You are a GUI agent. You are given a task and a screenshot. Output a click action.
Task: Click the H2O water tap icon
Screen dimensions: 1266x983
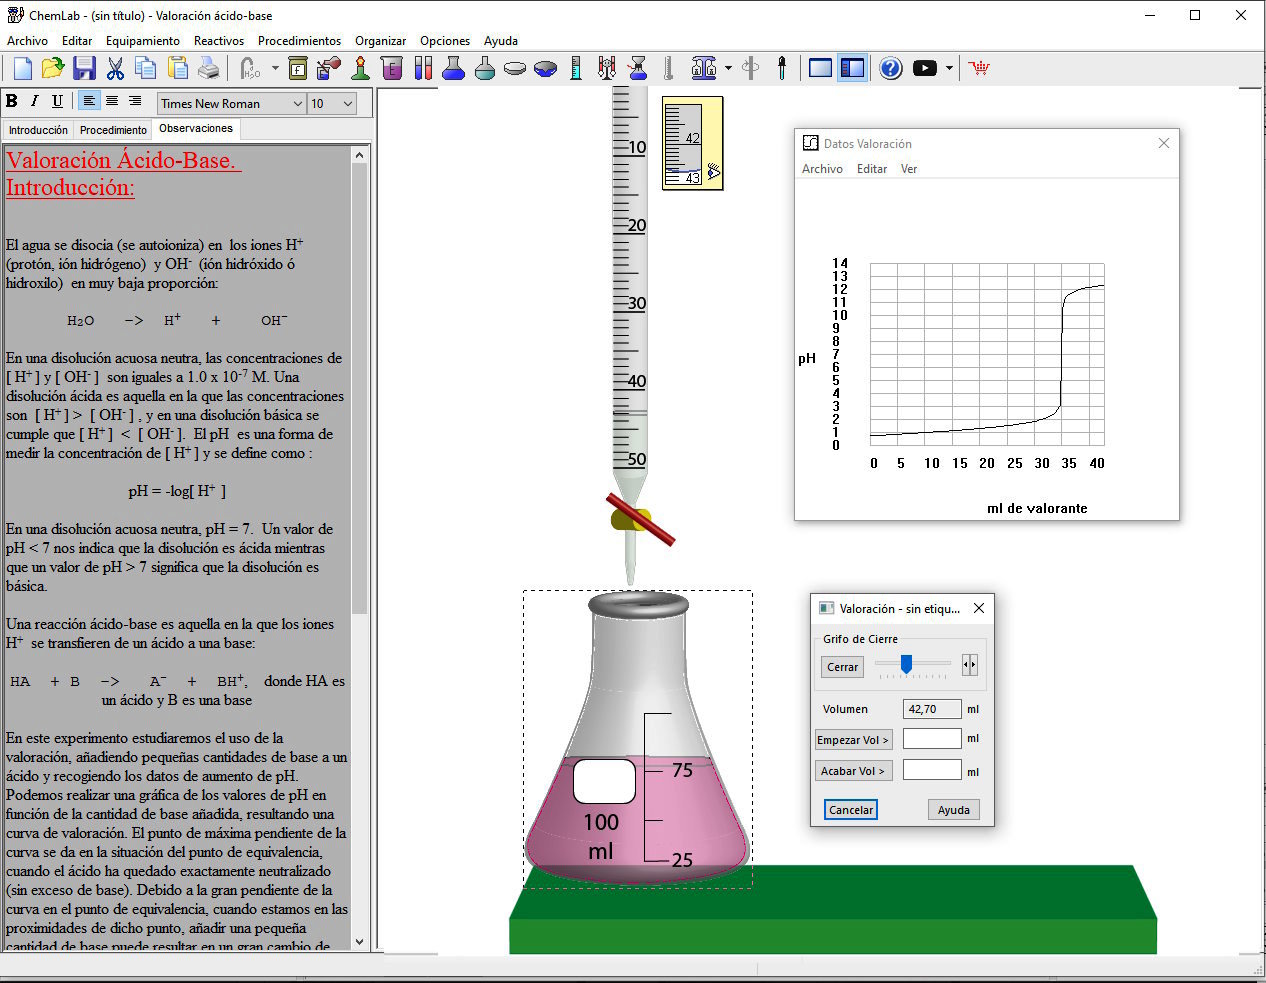[x=250, y=68]
